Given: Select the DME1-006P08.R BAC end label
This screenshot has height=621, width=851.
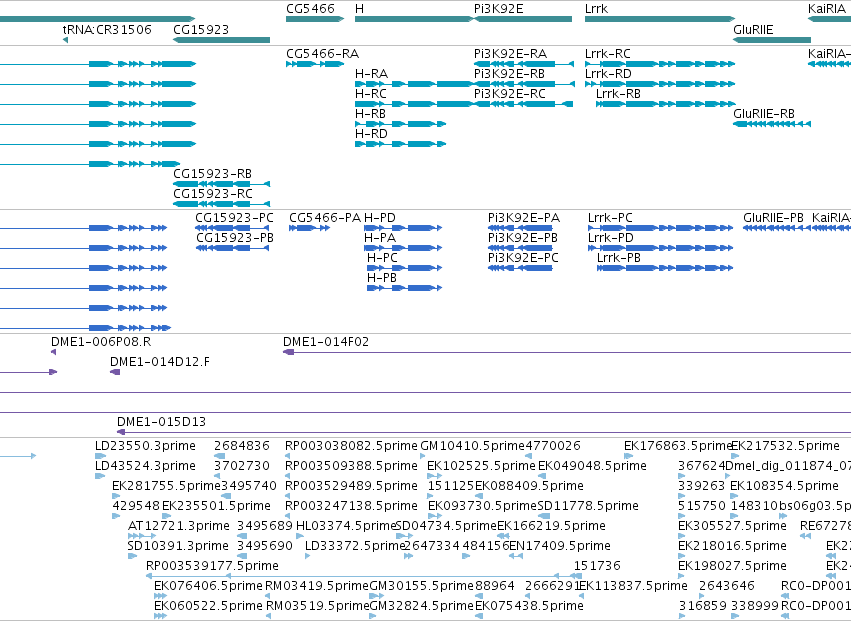Looking at the screenshot, I should click(101, 342).
